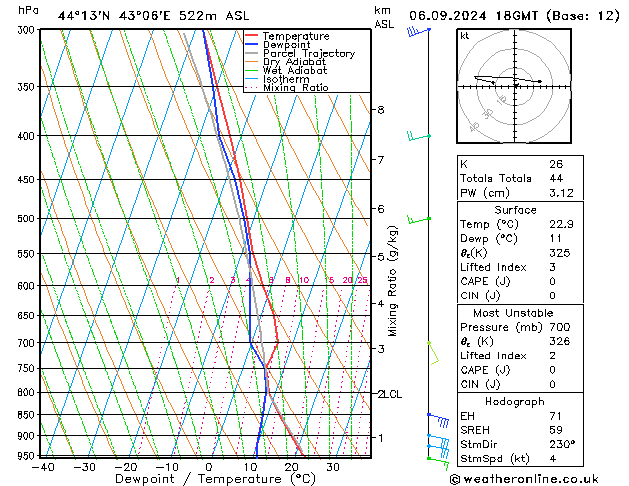Select 'Dry Adiabat' legend label

(294, 62)
